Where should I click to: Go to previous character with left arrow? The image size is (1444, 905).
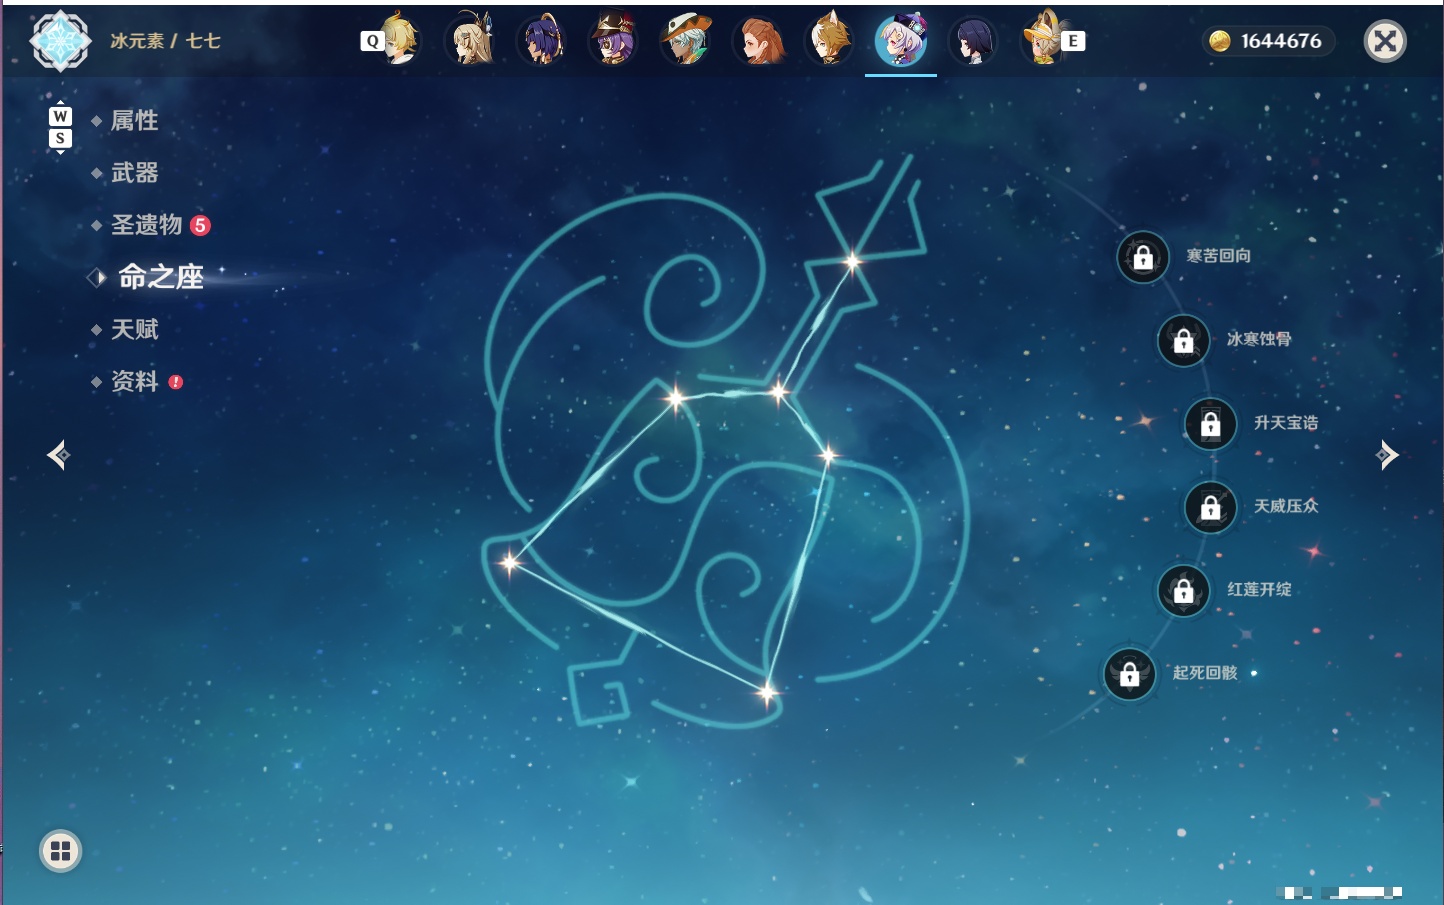pos(58,455)
